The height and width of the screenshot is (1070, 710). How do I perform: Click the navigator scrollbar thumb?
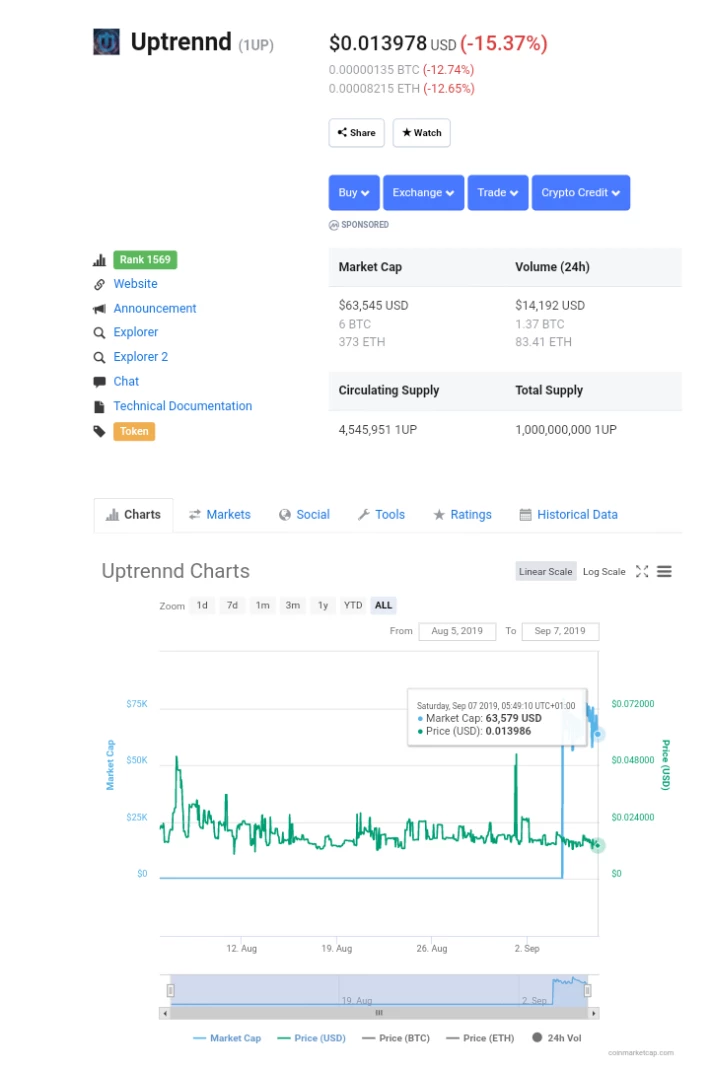380,1013
